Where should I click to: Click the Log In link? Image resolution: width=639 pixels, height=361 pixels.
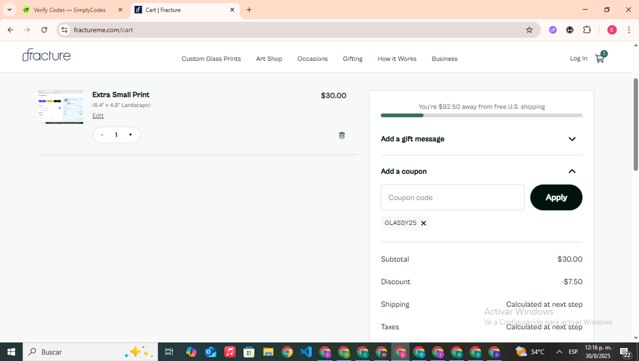(578, 59)
